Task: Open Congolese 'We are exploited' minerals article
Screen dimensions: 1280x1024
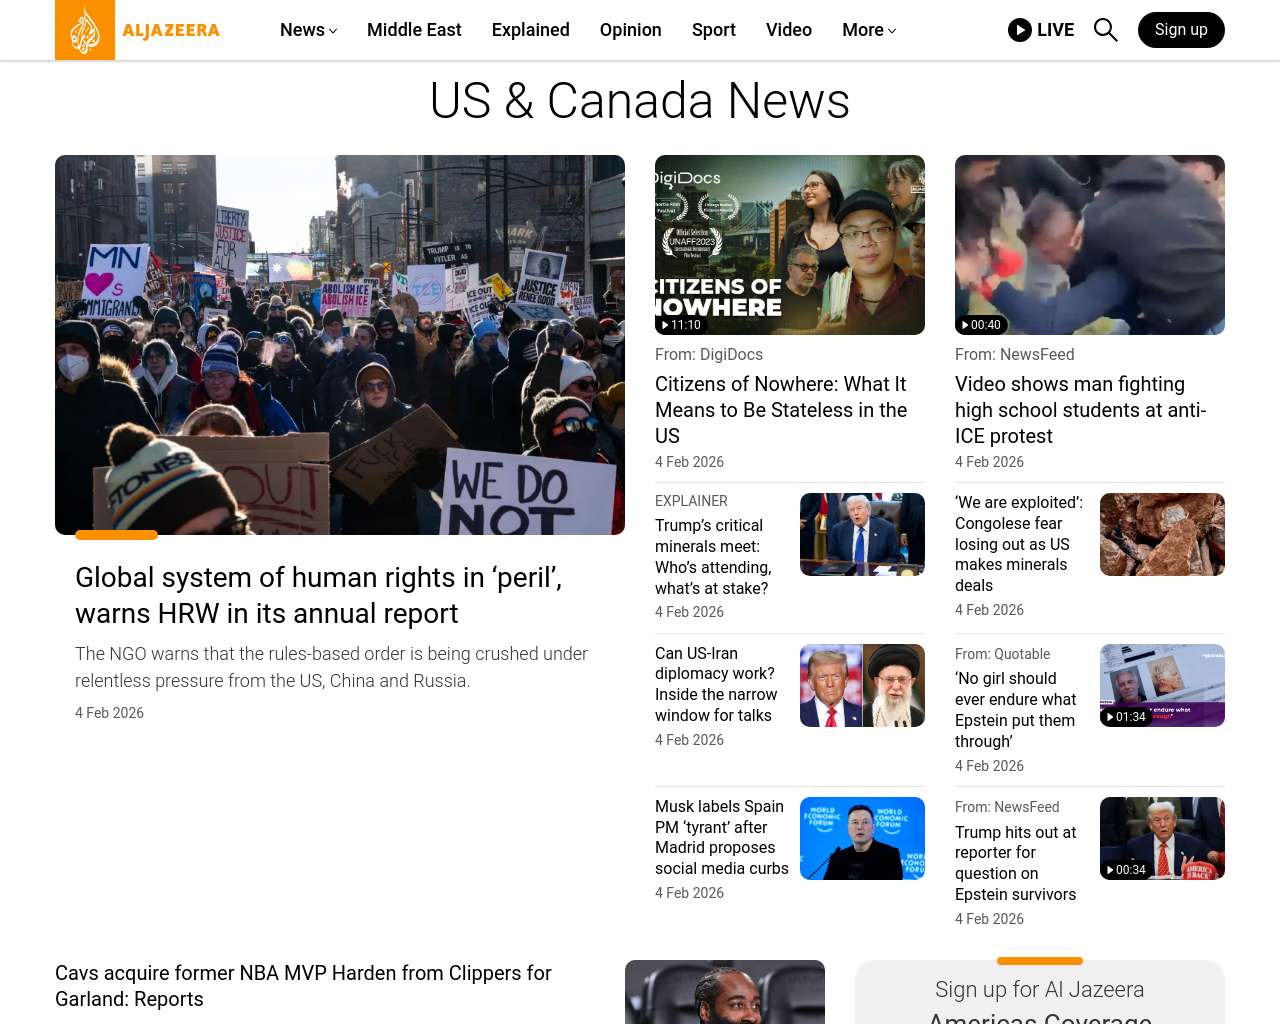Action: click(x=1019, y=544)
